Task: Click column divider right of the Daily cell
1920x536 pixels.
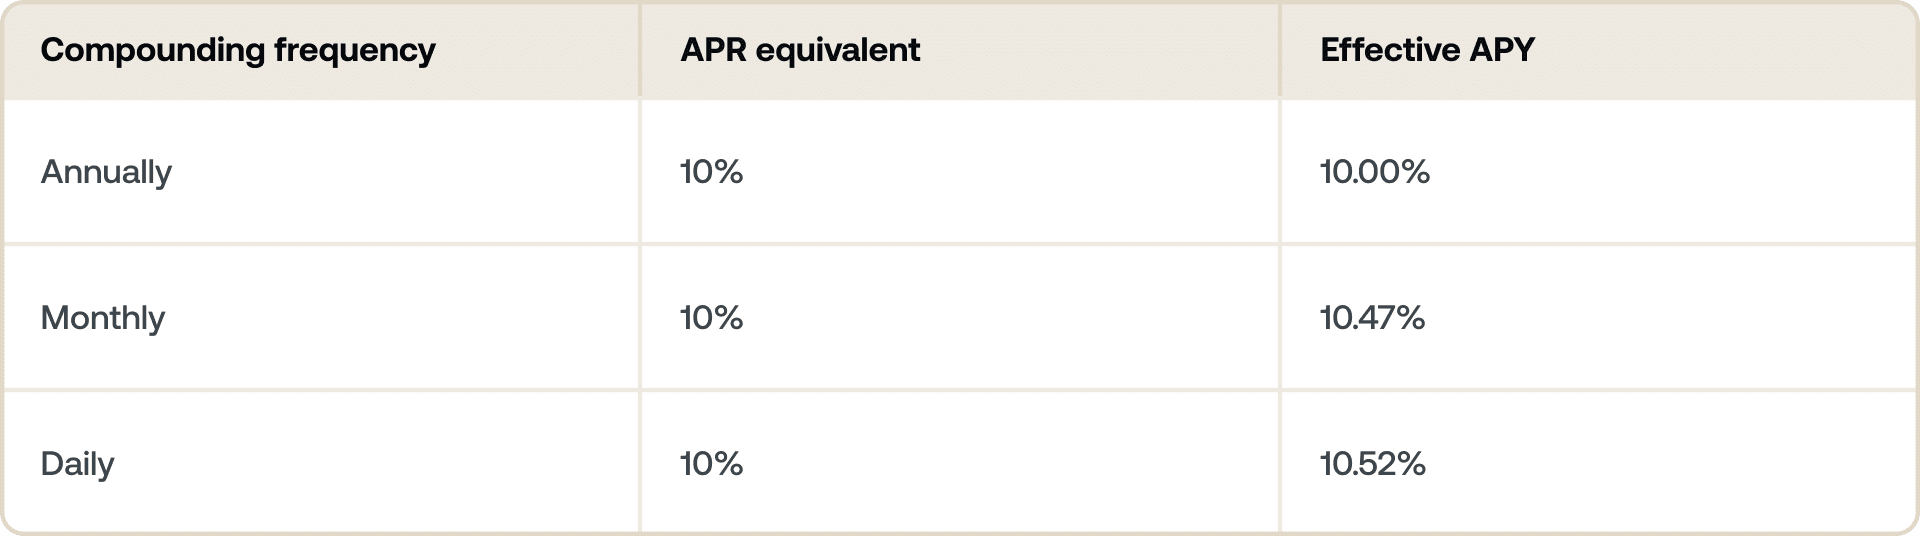Action: [x=640, y=464]
